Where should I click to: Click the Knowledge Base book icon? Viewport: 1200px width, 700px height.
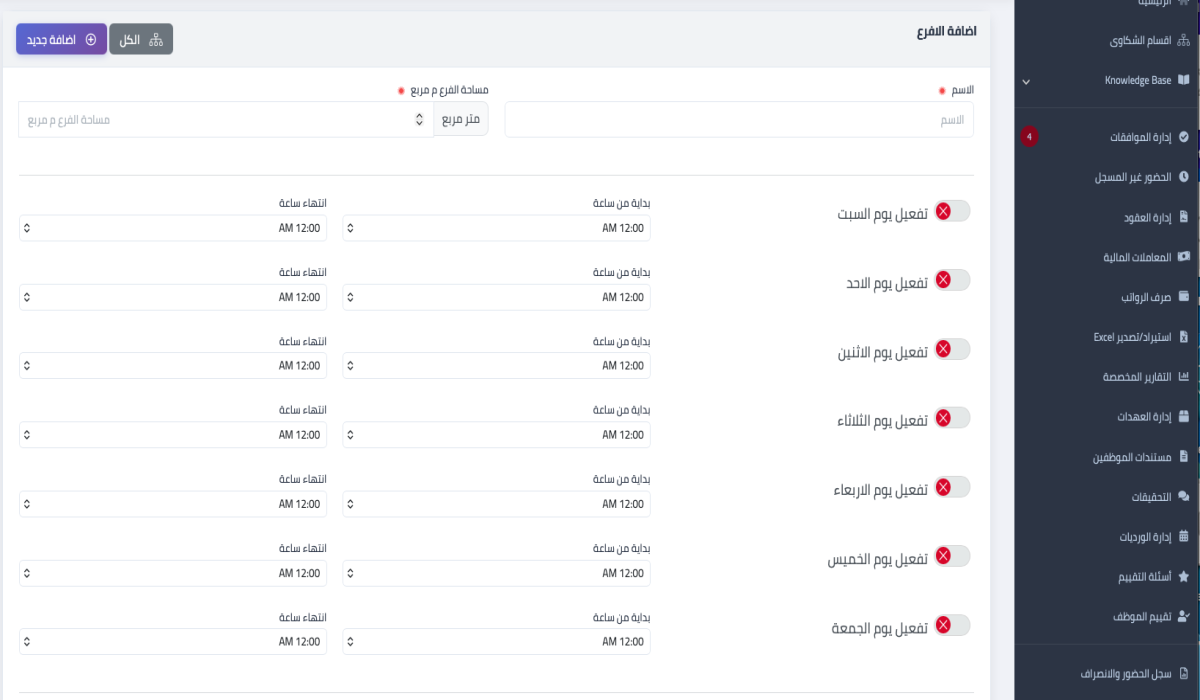[1184, 80]
